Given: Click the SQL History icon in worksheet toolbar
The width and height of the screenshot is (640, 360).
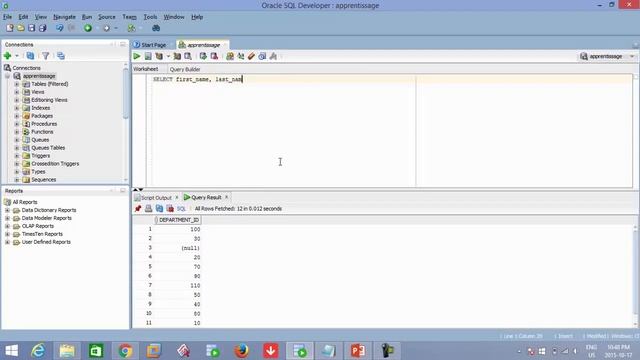Looking at the screenshot, I should 262,56.
